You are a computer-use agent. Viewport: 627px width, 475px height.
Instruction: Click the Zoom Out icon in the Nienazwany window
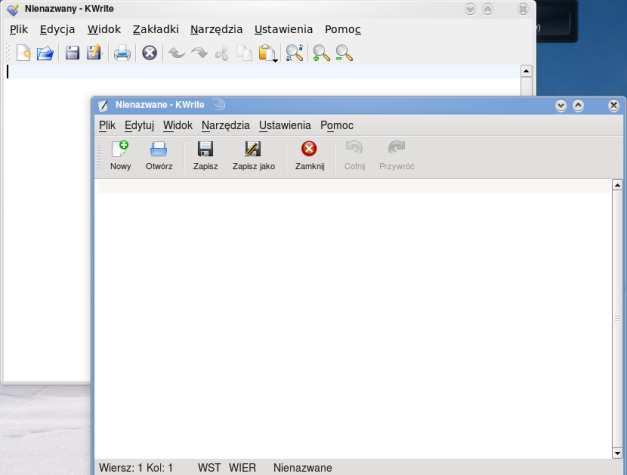click(x=344, y=53)
